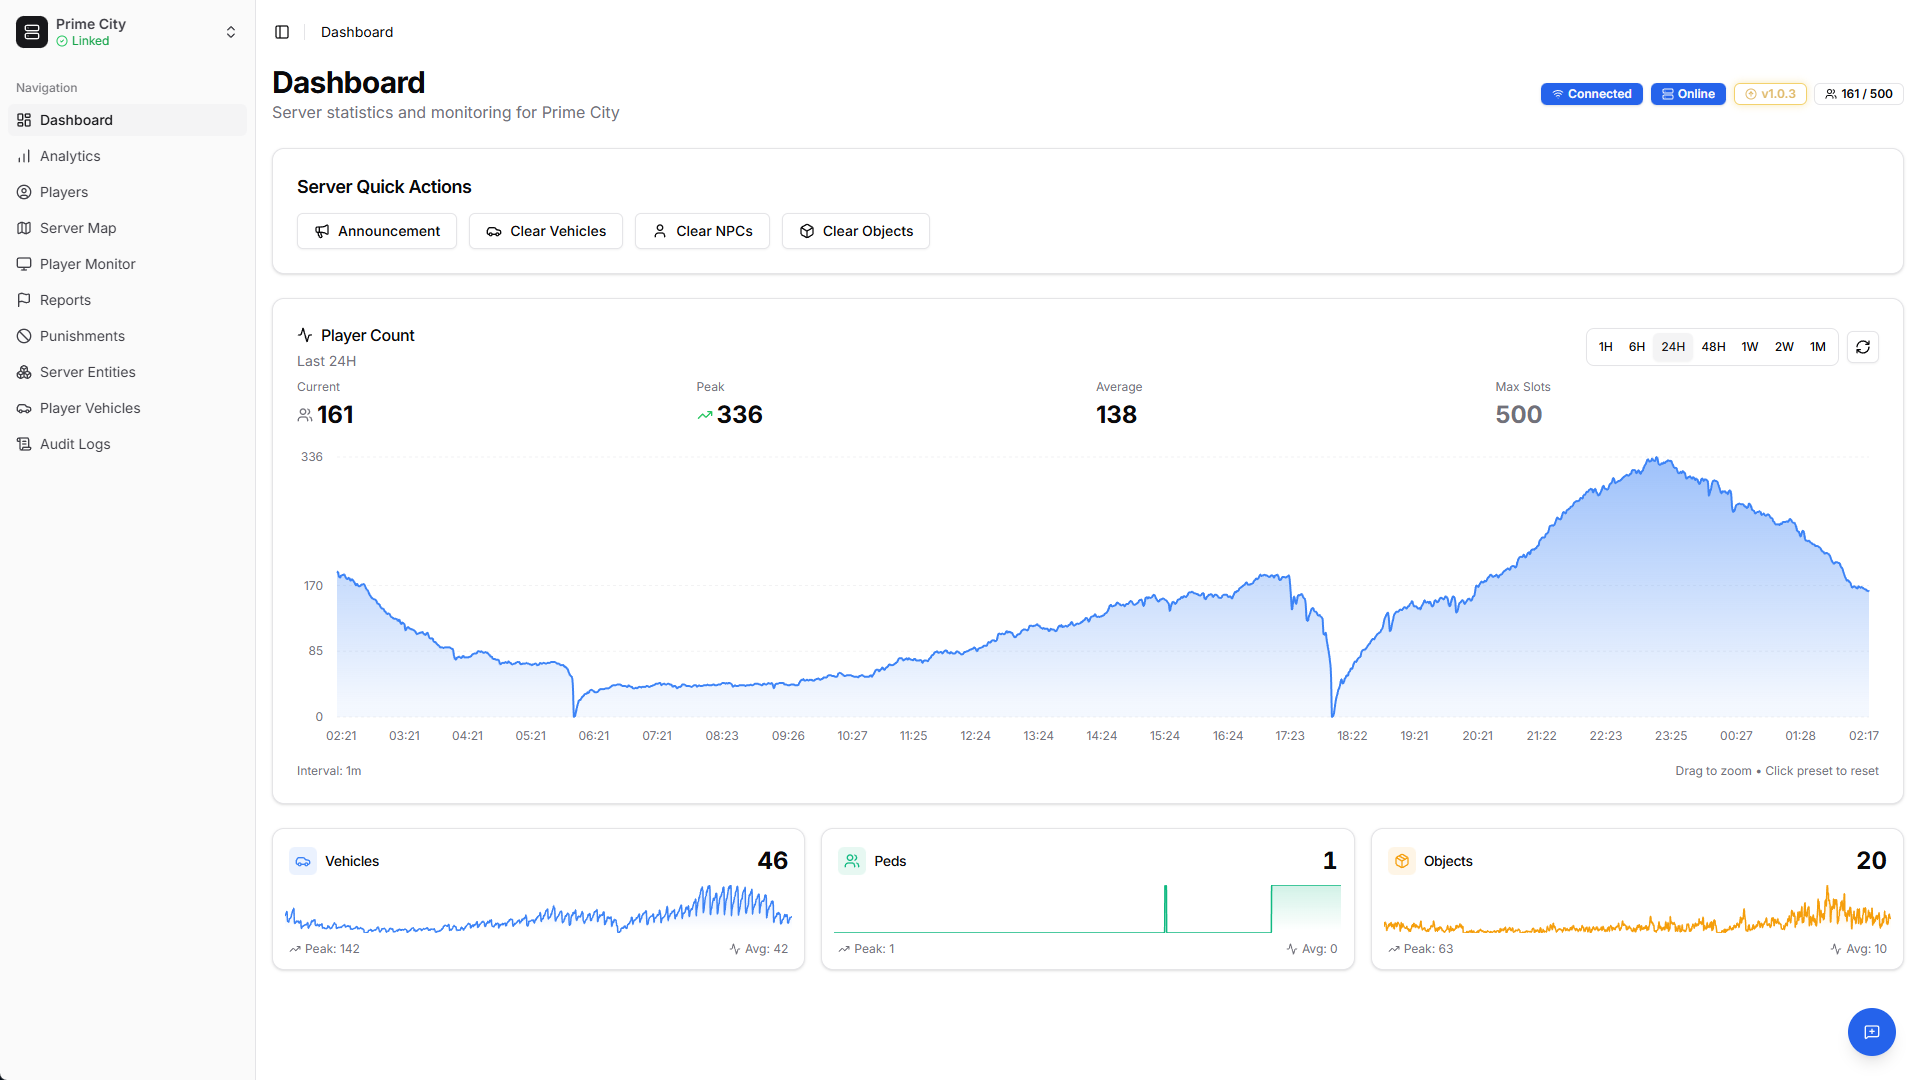The image size is (1920, 1080).
Task: Open Analytics from the sidebar navigation
Action: [x=69, y=156]
